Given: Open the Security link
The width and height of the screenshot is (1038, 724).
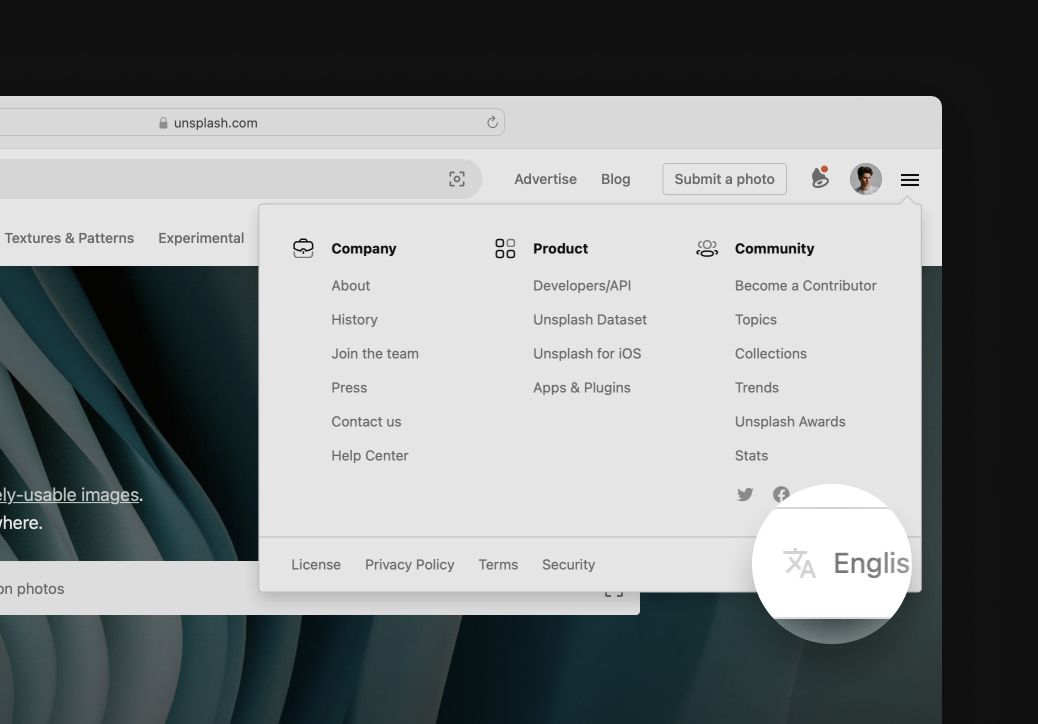Looking at the screenshot, I should coord(568,565).
